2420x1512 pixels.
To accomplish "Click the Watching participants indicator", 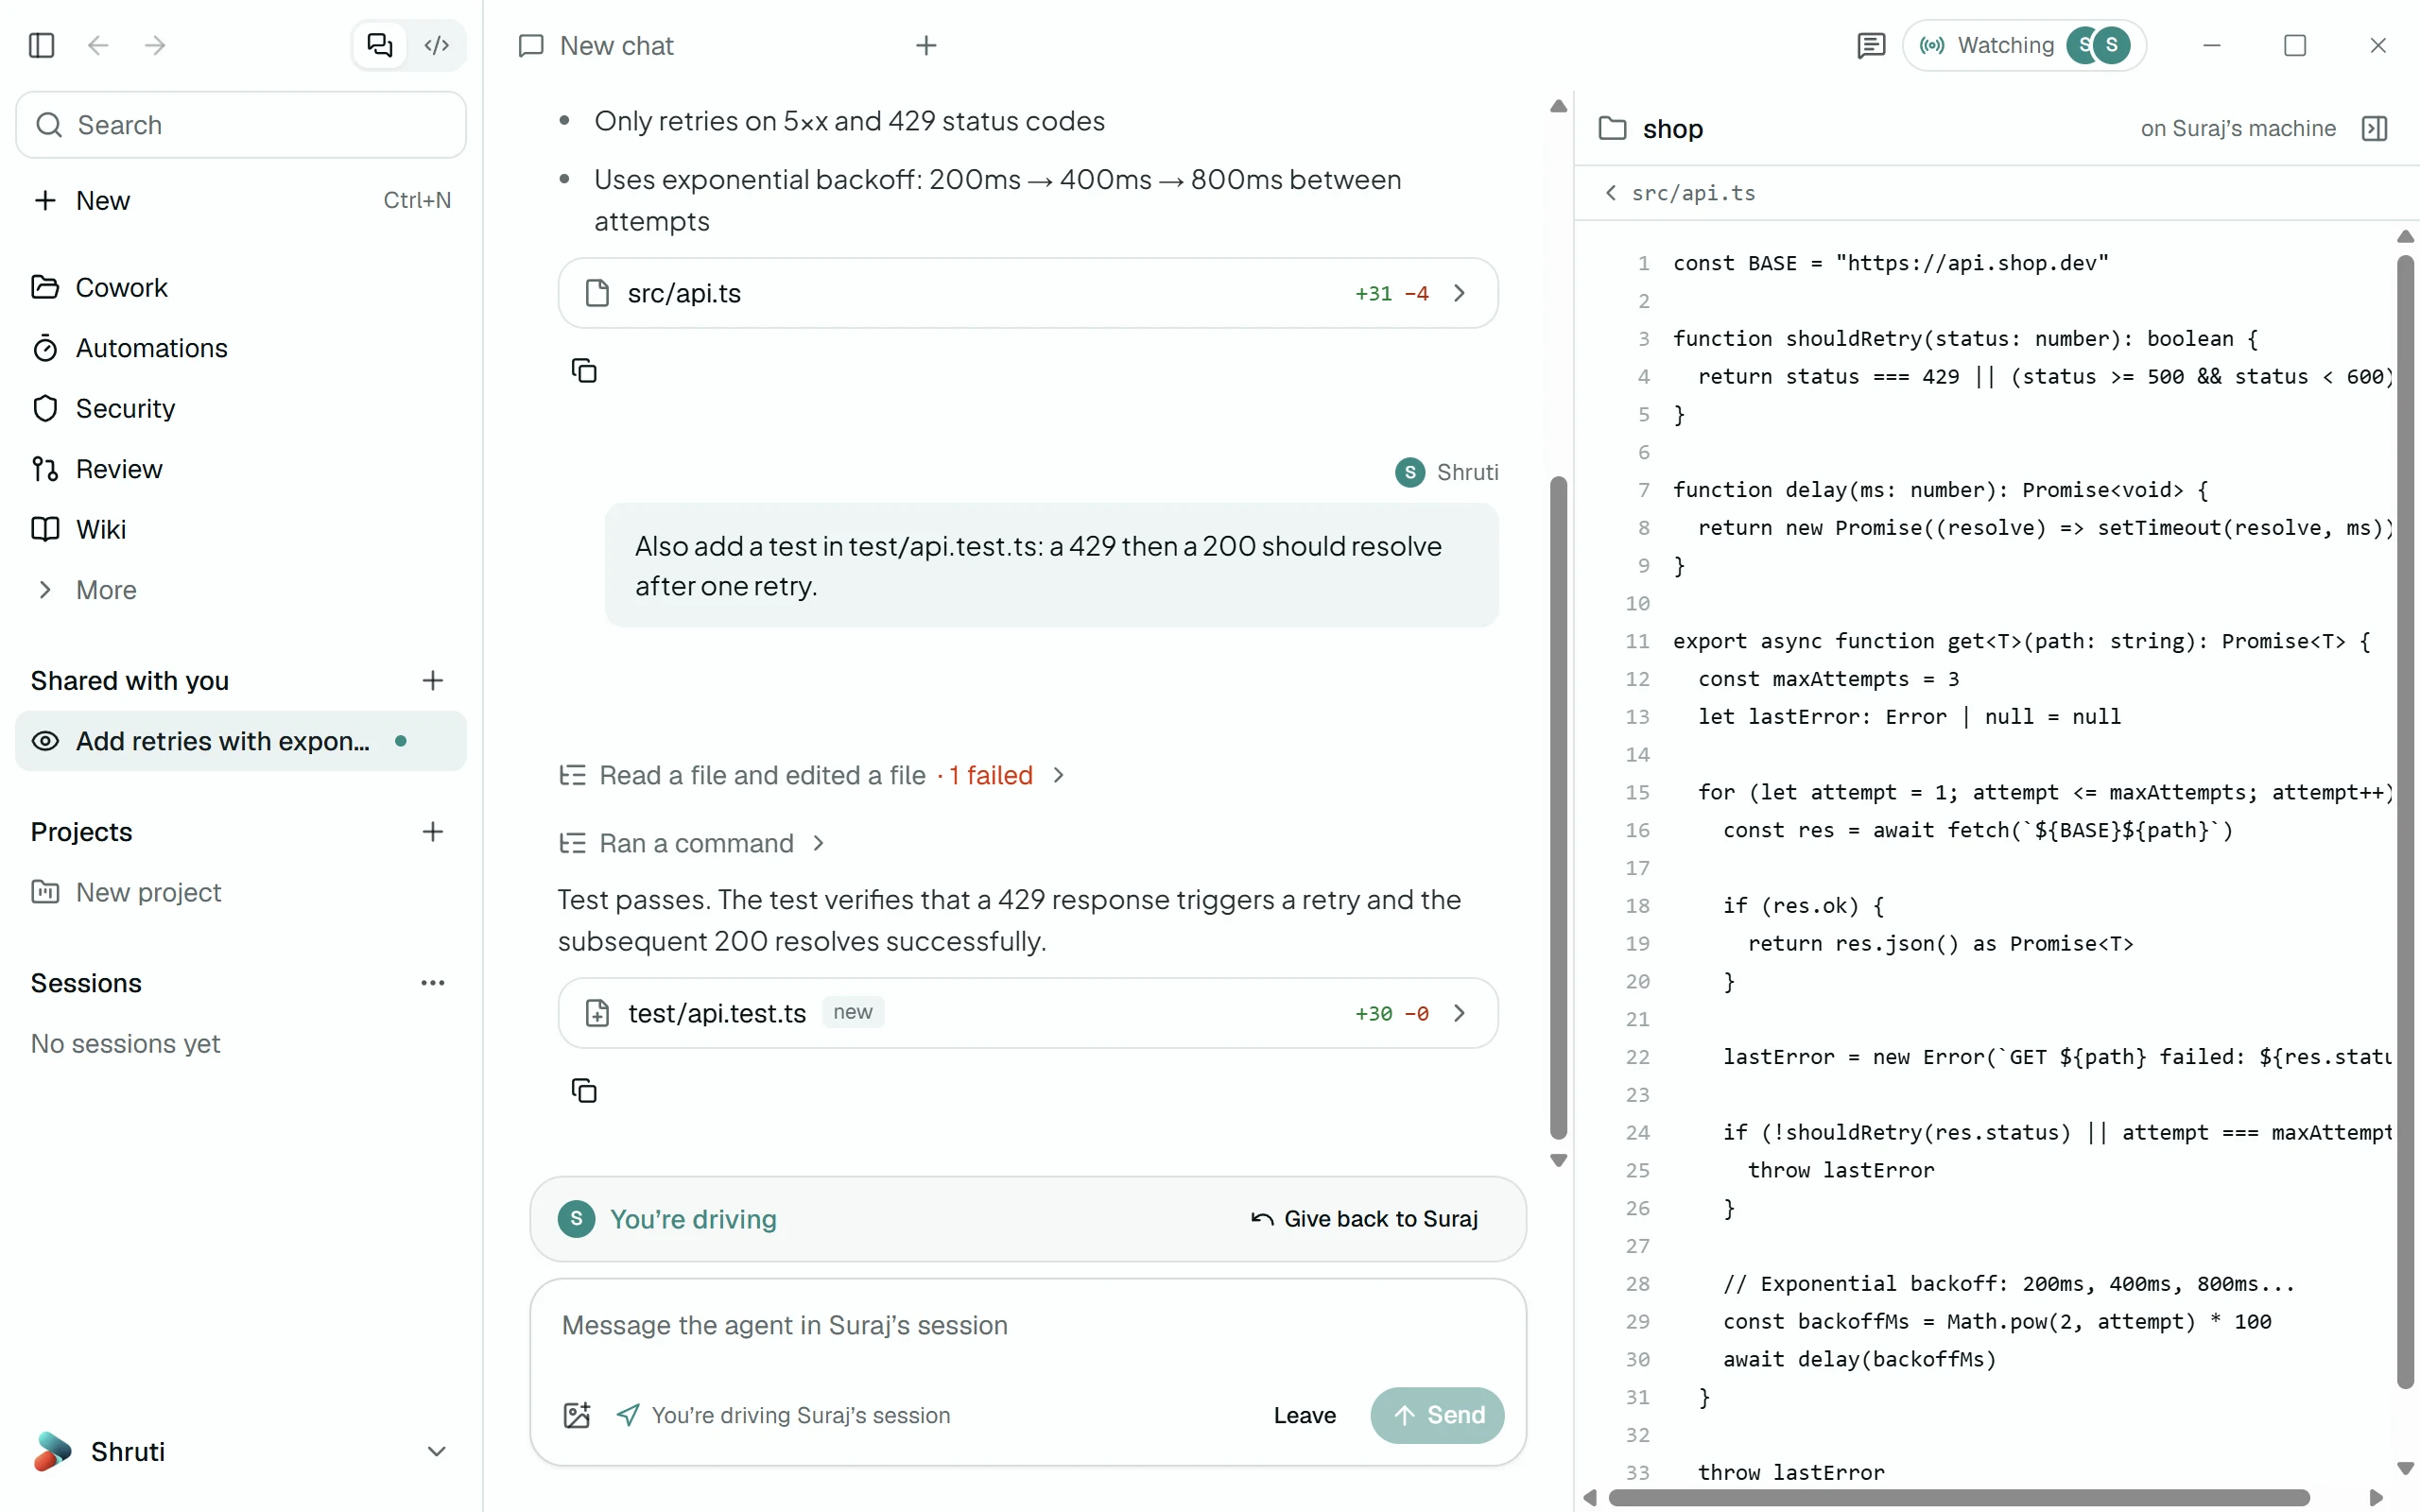I will tap(2025, 45).
